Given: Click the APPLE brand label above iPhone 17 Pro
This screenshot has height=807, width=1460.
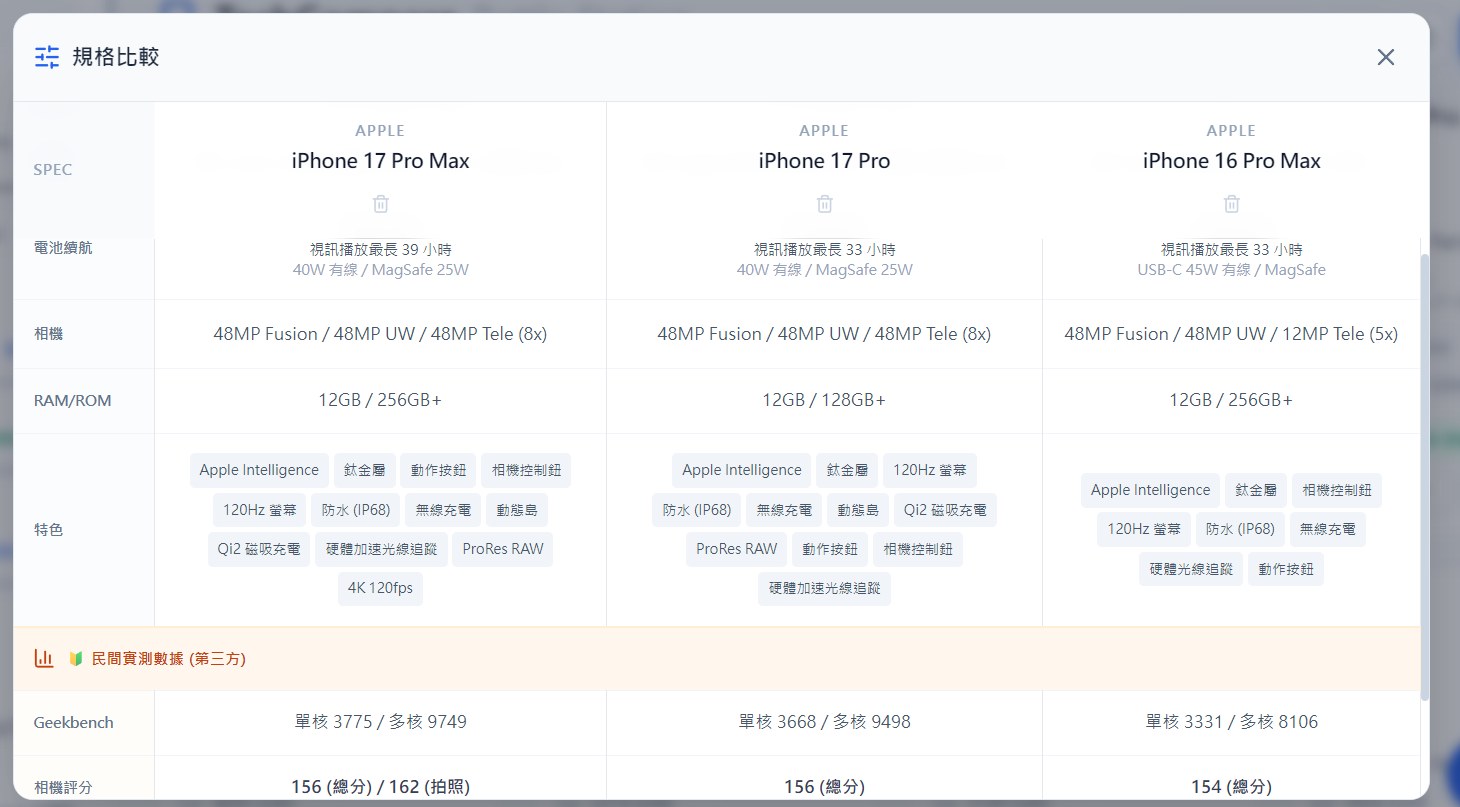Looking at the screenshot, I should coord(824,131).
